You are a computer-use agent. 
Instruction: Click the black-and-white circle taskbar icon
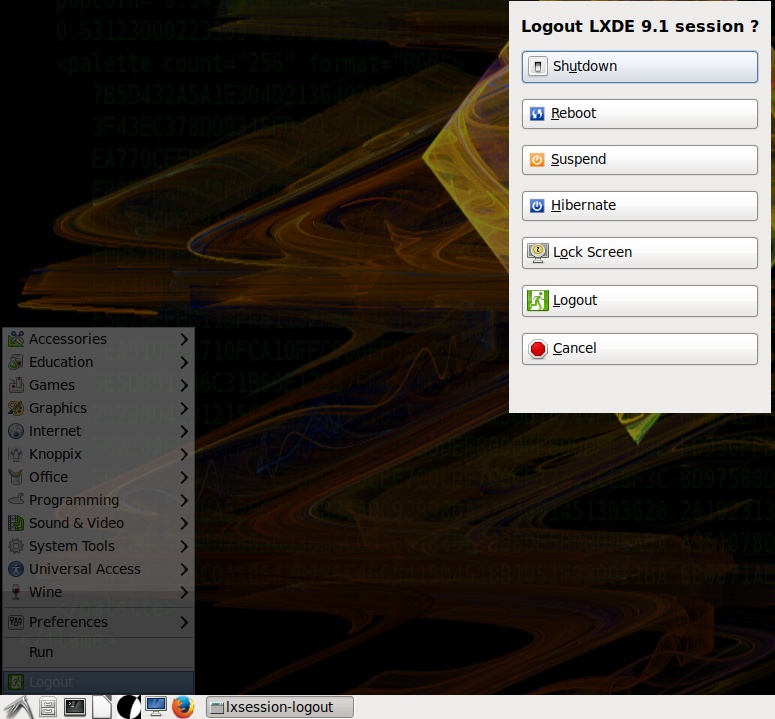(x=129, y=707)
